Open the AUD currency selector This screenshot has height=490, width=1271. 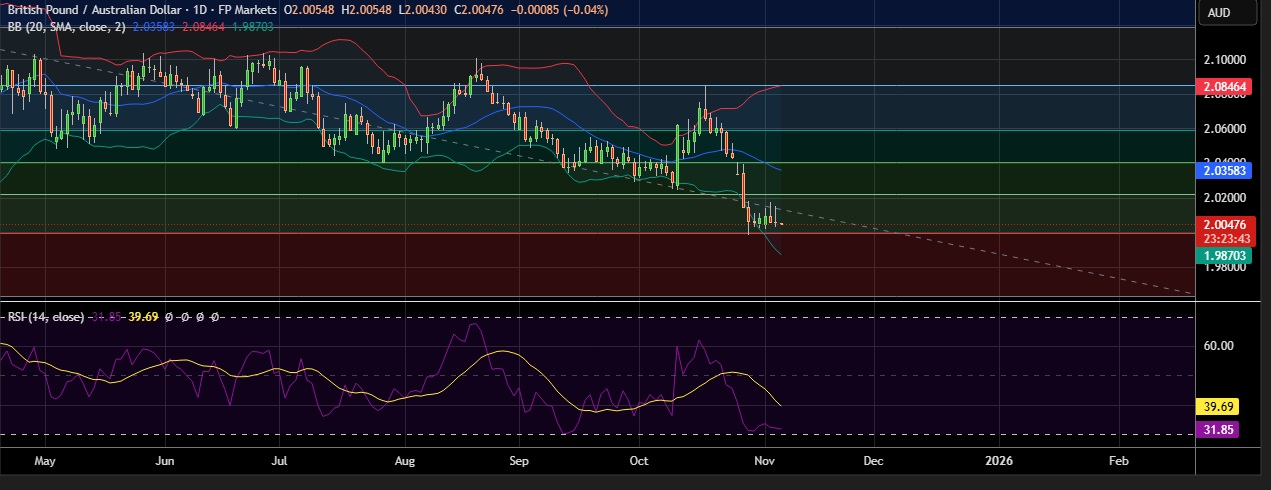(x=1225, y=13)
